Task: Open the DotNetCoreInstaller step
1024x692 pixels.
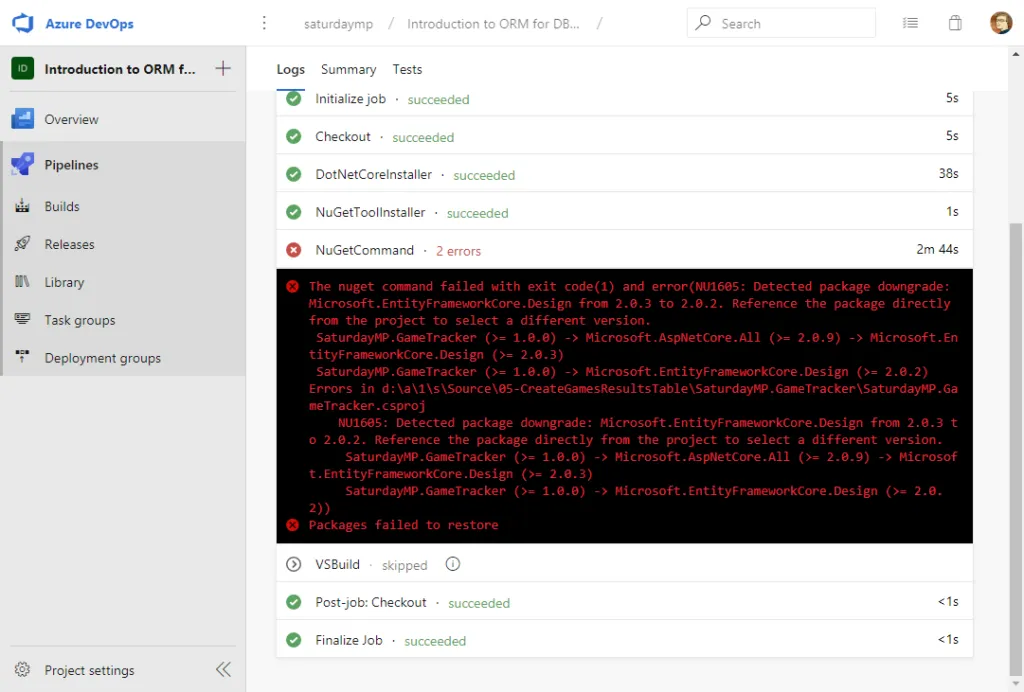Action: tap(624, 174)
